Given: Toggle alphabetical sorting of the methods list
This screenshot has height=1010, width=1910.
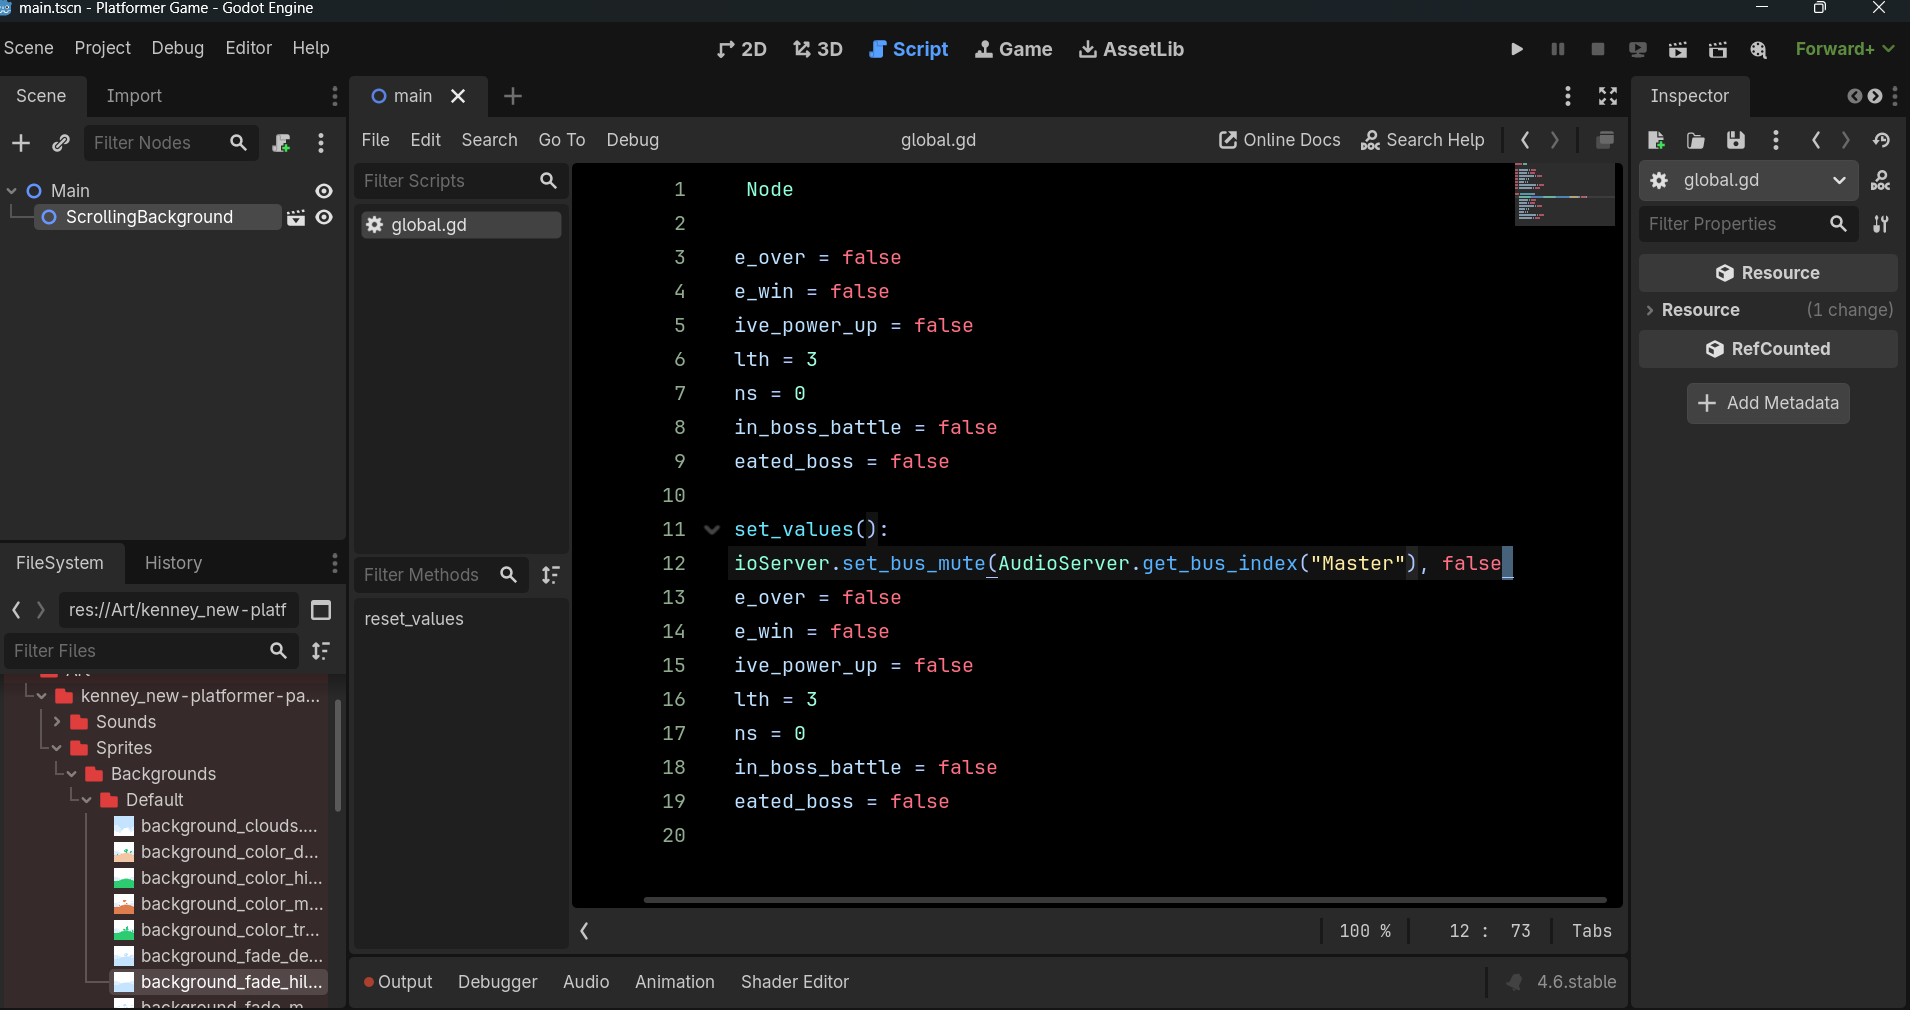Looking at the screenshot, I should [551, 575].
